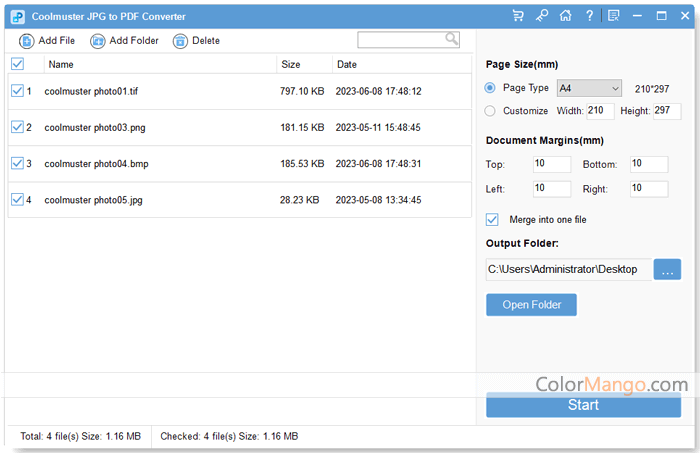Image resolution: width=700 pixels, height=453 pixels.
Task: Click the Add File plus icon
Action: pos(26,41)
